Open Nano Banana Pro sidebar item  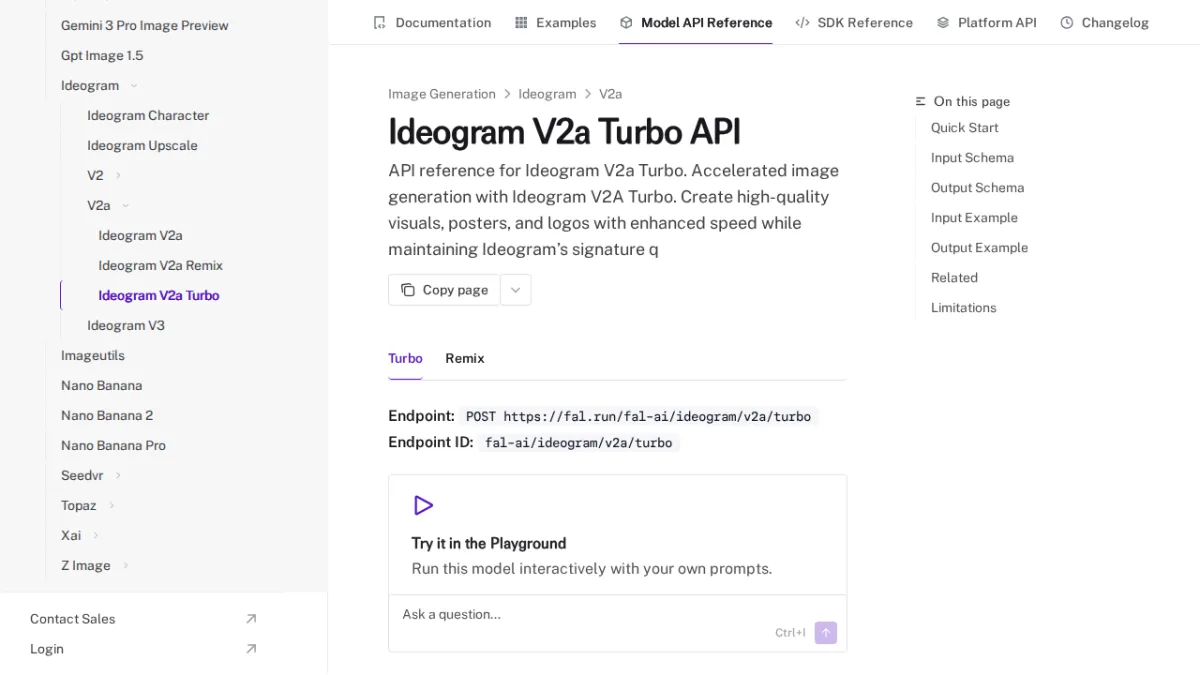click(113, 446)
